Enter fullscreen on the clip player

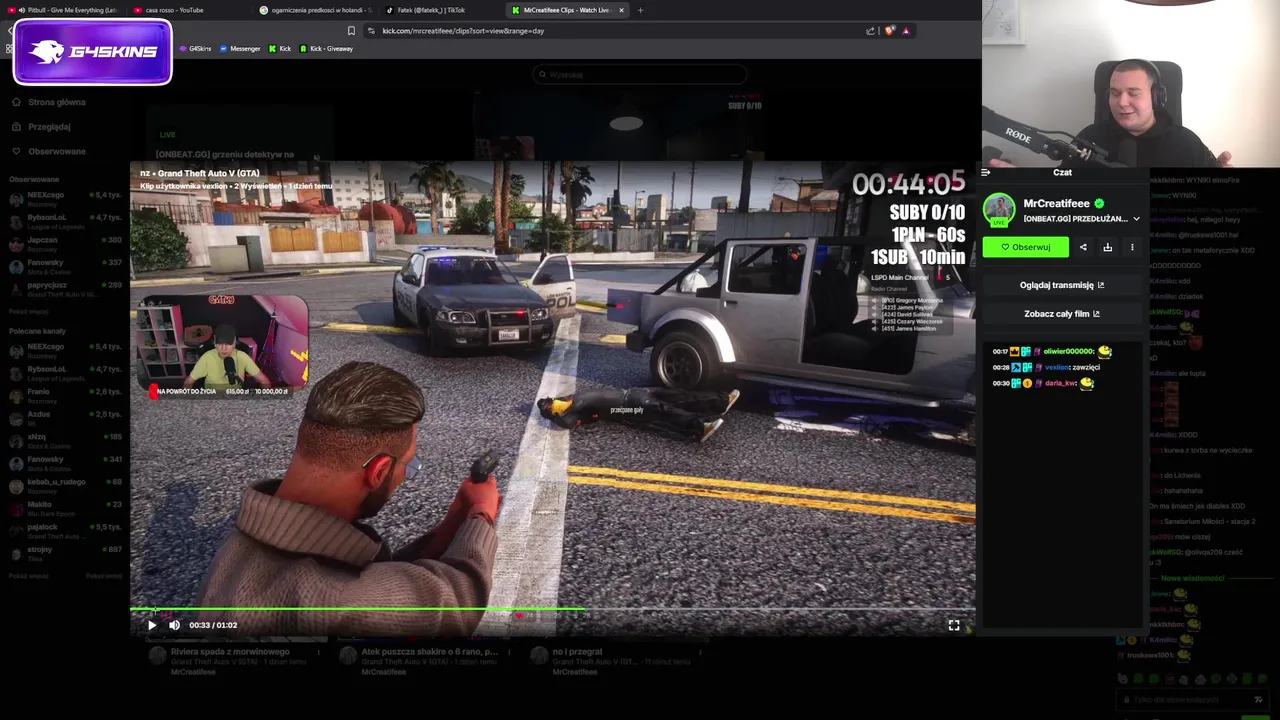tap(953, 625)
